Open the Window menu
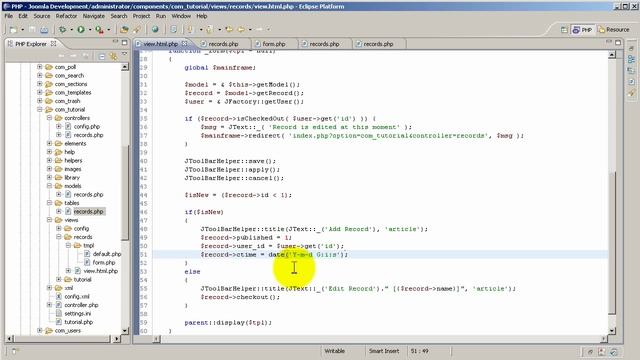640x360 pixels. pyautogui.click(x=181, y=16)
